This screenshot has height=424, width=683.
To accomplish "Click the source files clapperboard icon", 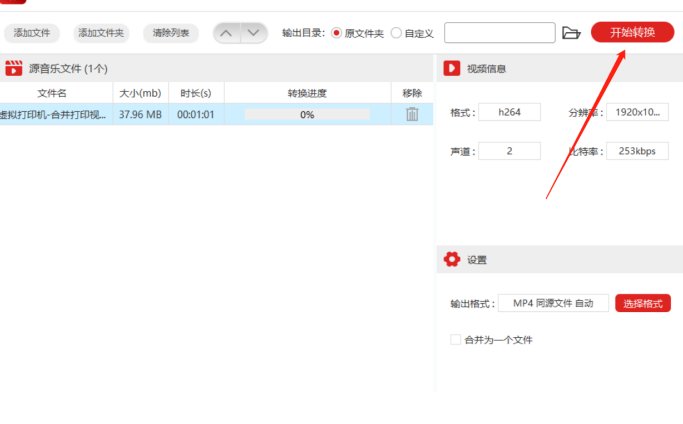I will pyautogui.click(x=14, y=68).
